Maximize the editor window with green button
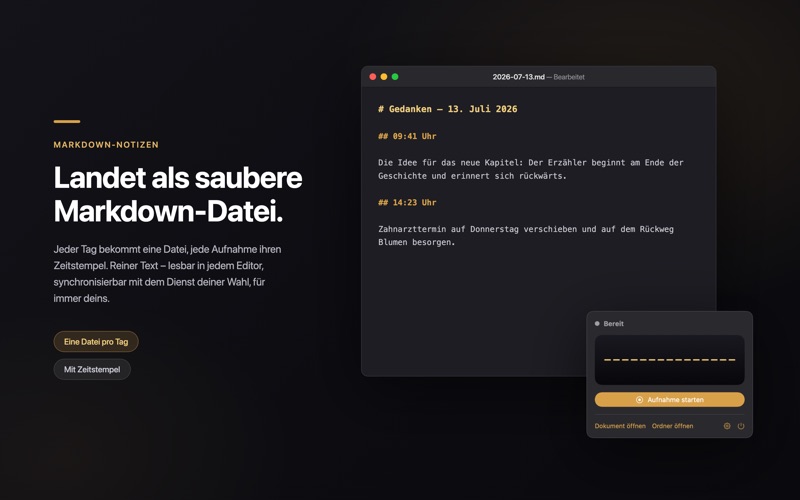The height and width of the screenshot is (500, 800). [395, 77]
